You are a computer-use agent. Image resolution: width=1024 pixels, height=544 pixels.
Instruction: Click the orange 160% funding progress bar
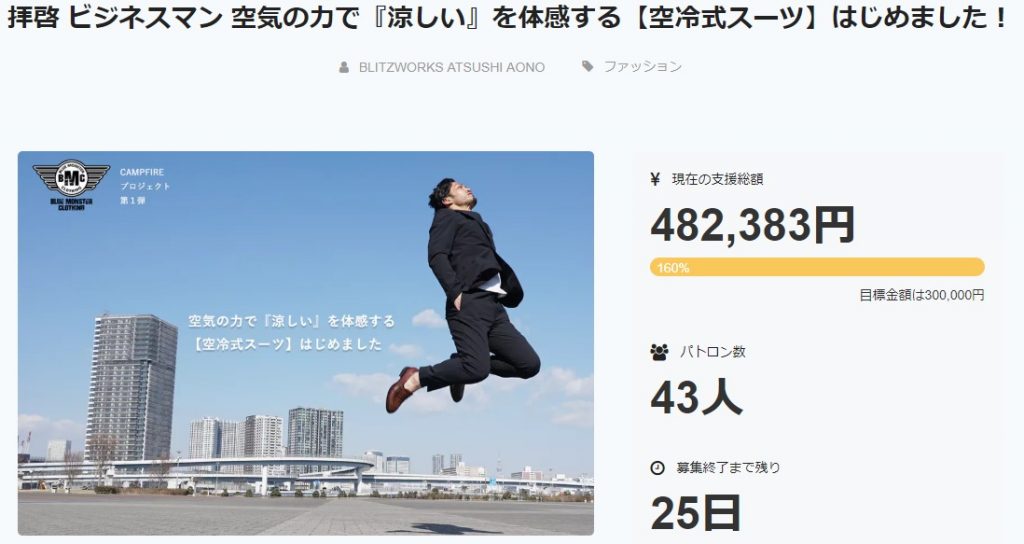pos(817,267)
